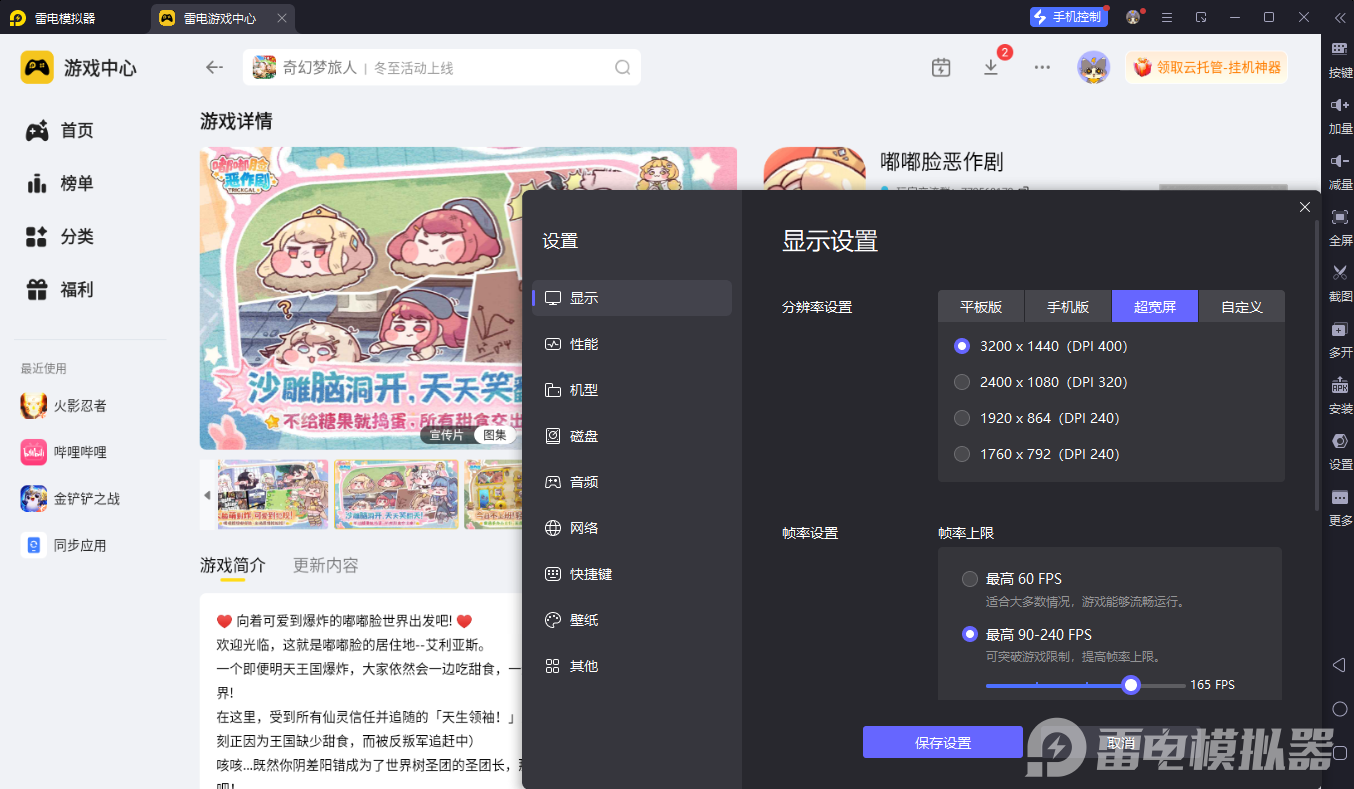The width and height of the screenshot is (1354, 789).
Task: Click the APK install (安装) icon
Action: click(x=1340, y=385)
